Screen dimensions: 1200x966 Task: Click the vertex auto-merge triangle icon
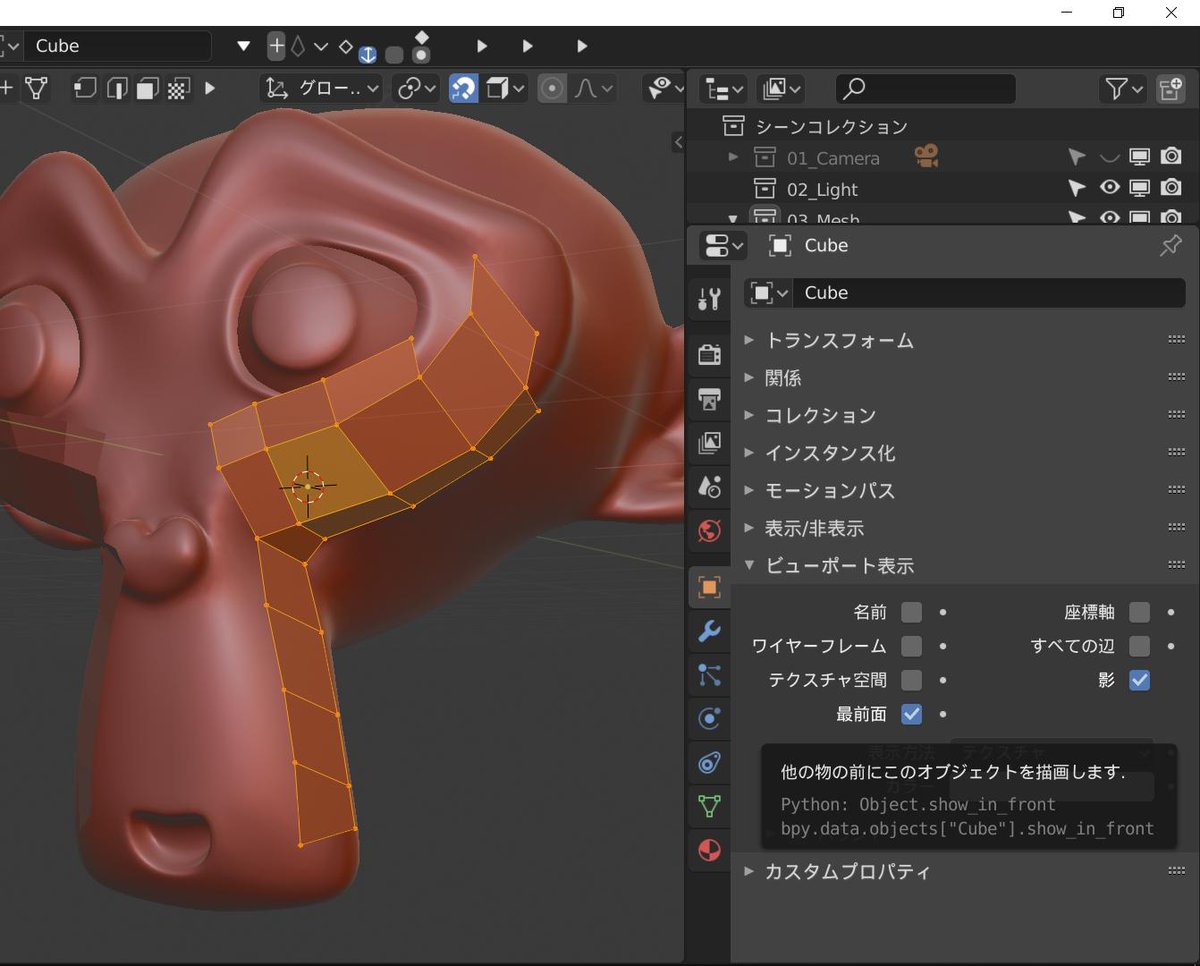coord(37,88)
